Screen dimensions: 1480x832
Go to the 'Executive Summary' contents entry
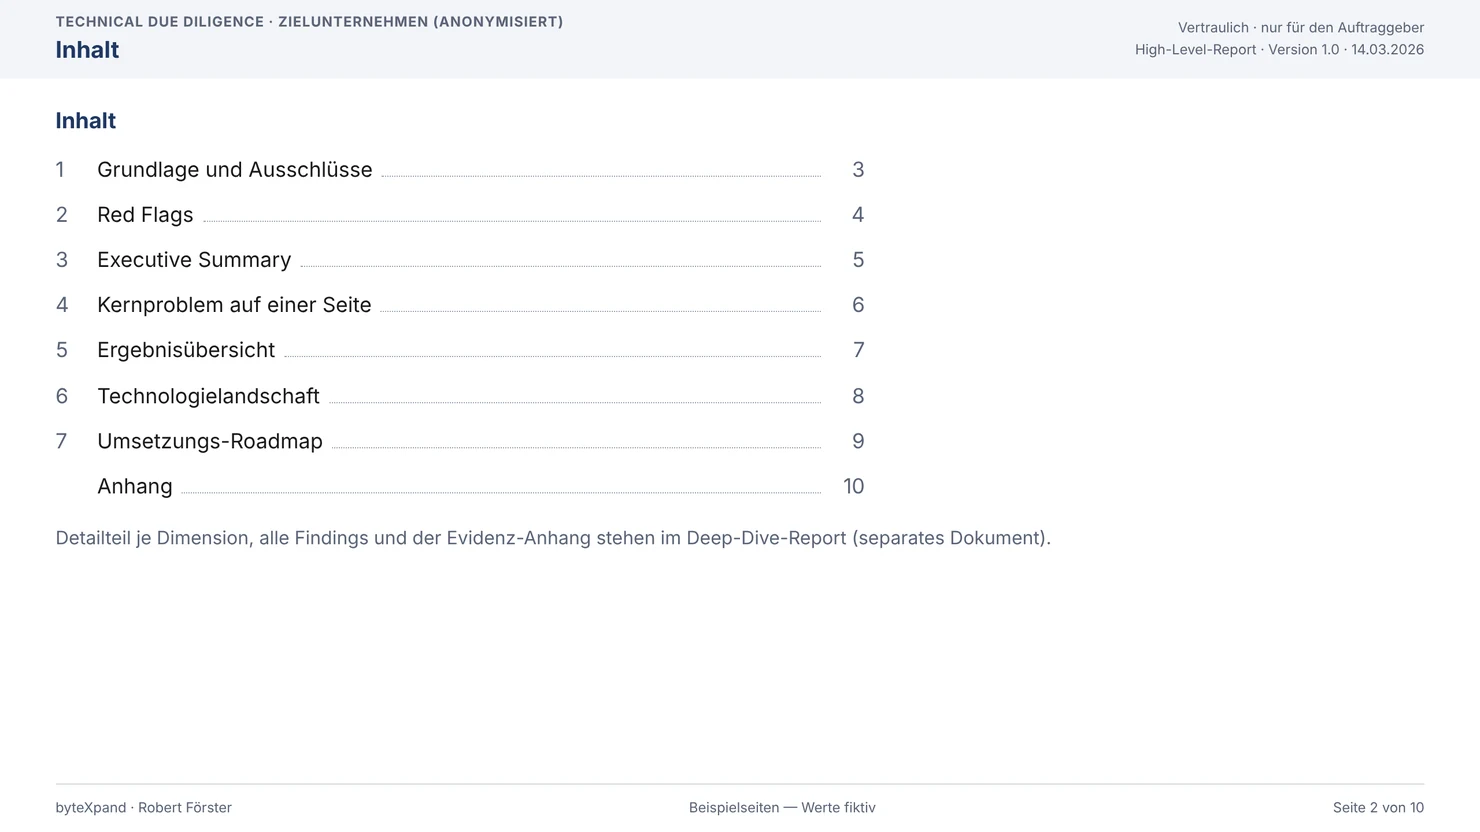tap(194, 260)
